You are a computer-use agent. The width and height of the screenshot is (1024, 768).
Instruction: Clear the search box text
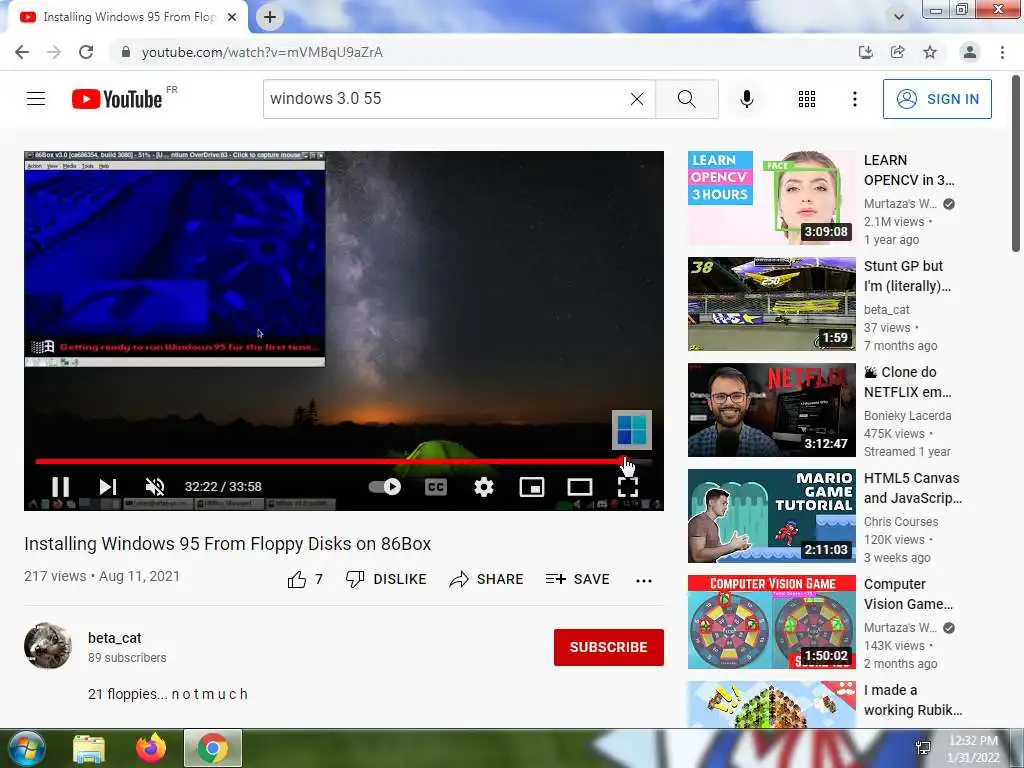click(637, 99)
